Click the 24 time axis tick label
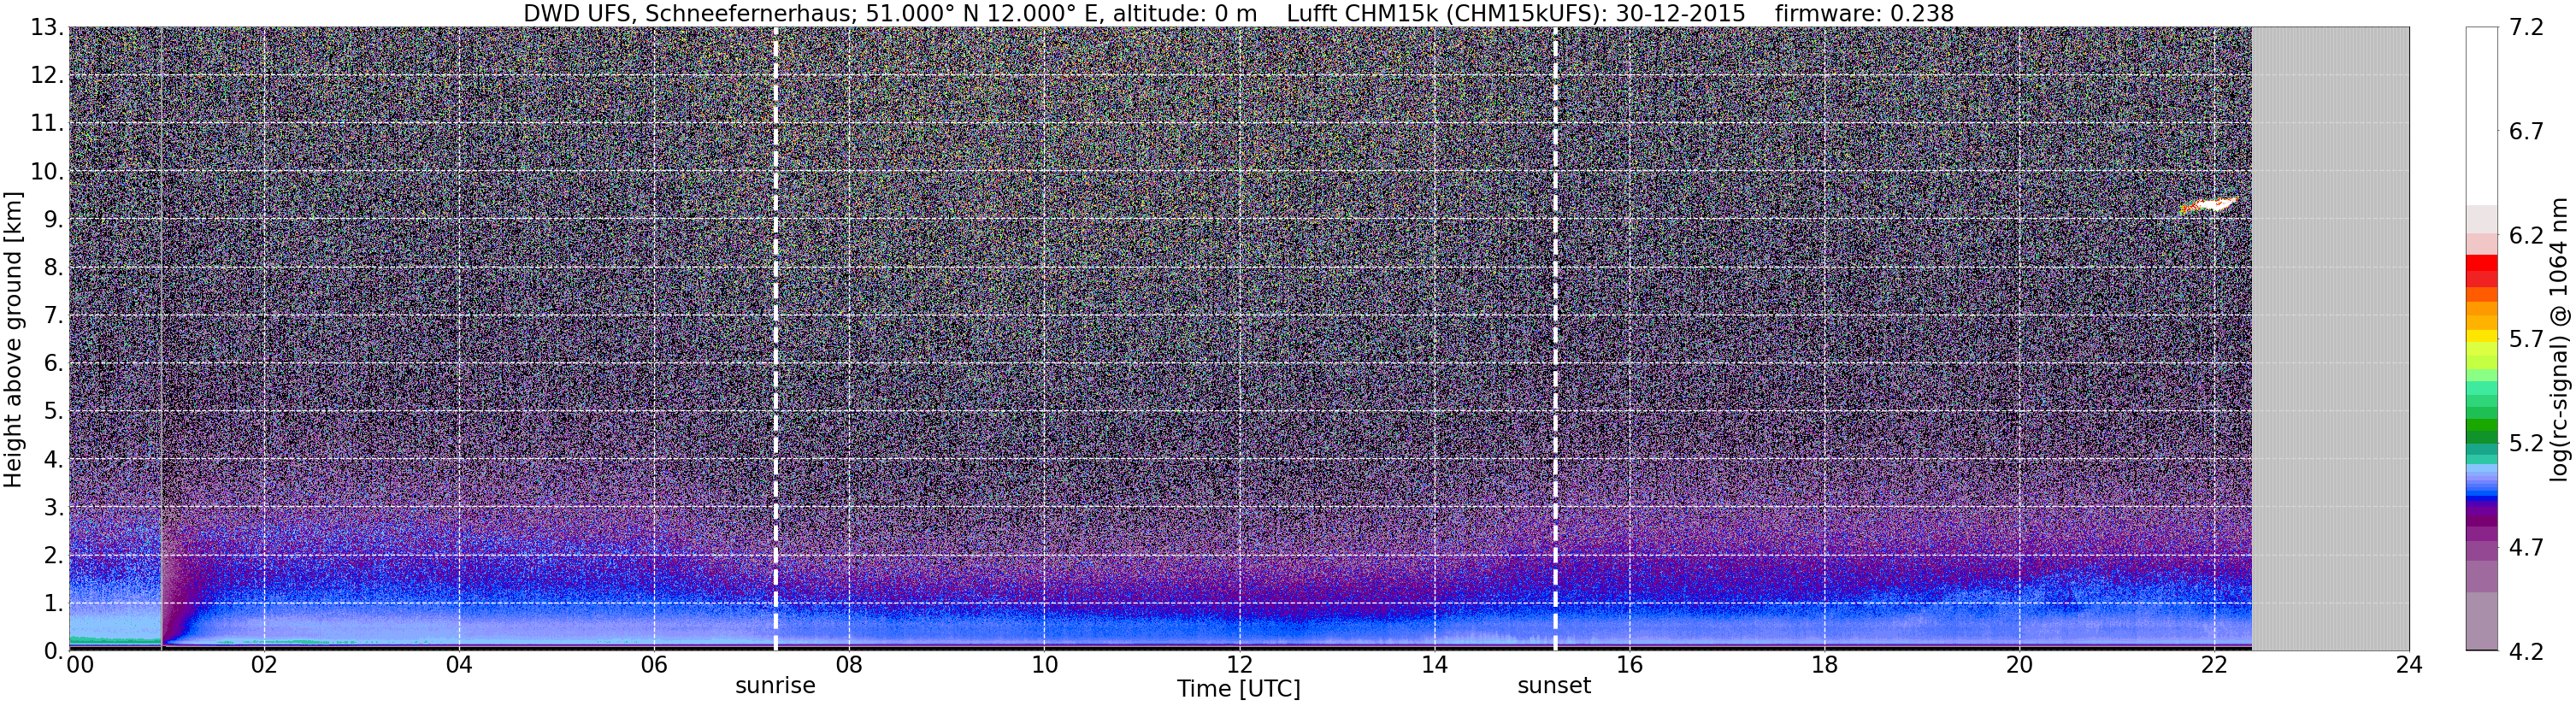 [x=2409, y=665]
